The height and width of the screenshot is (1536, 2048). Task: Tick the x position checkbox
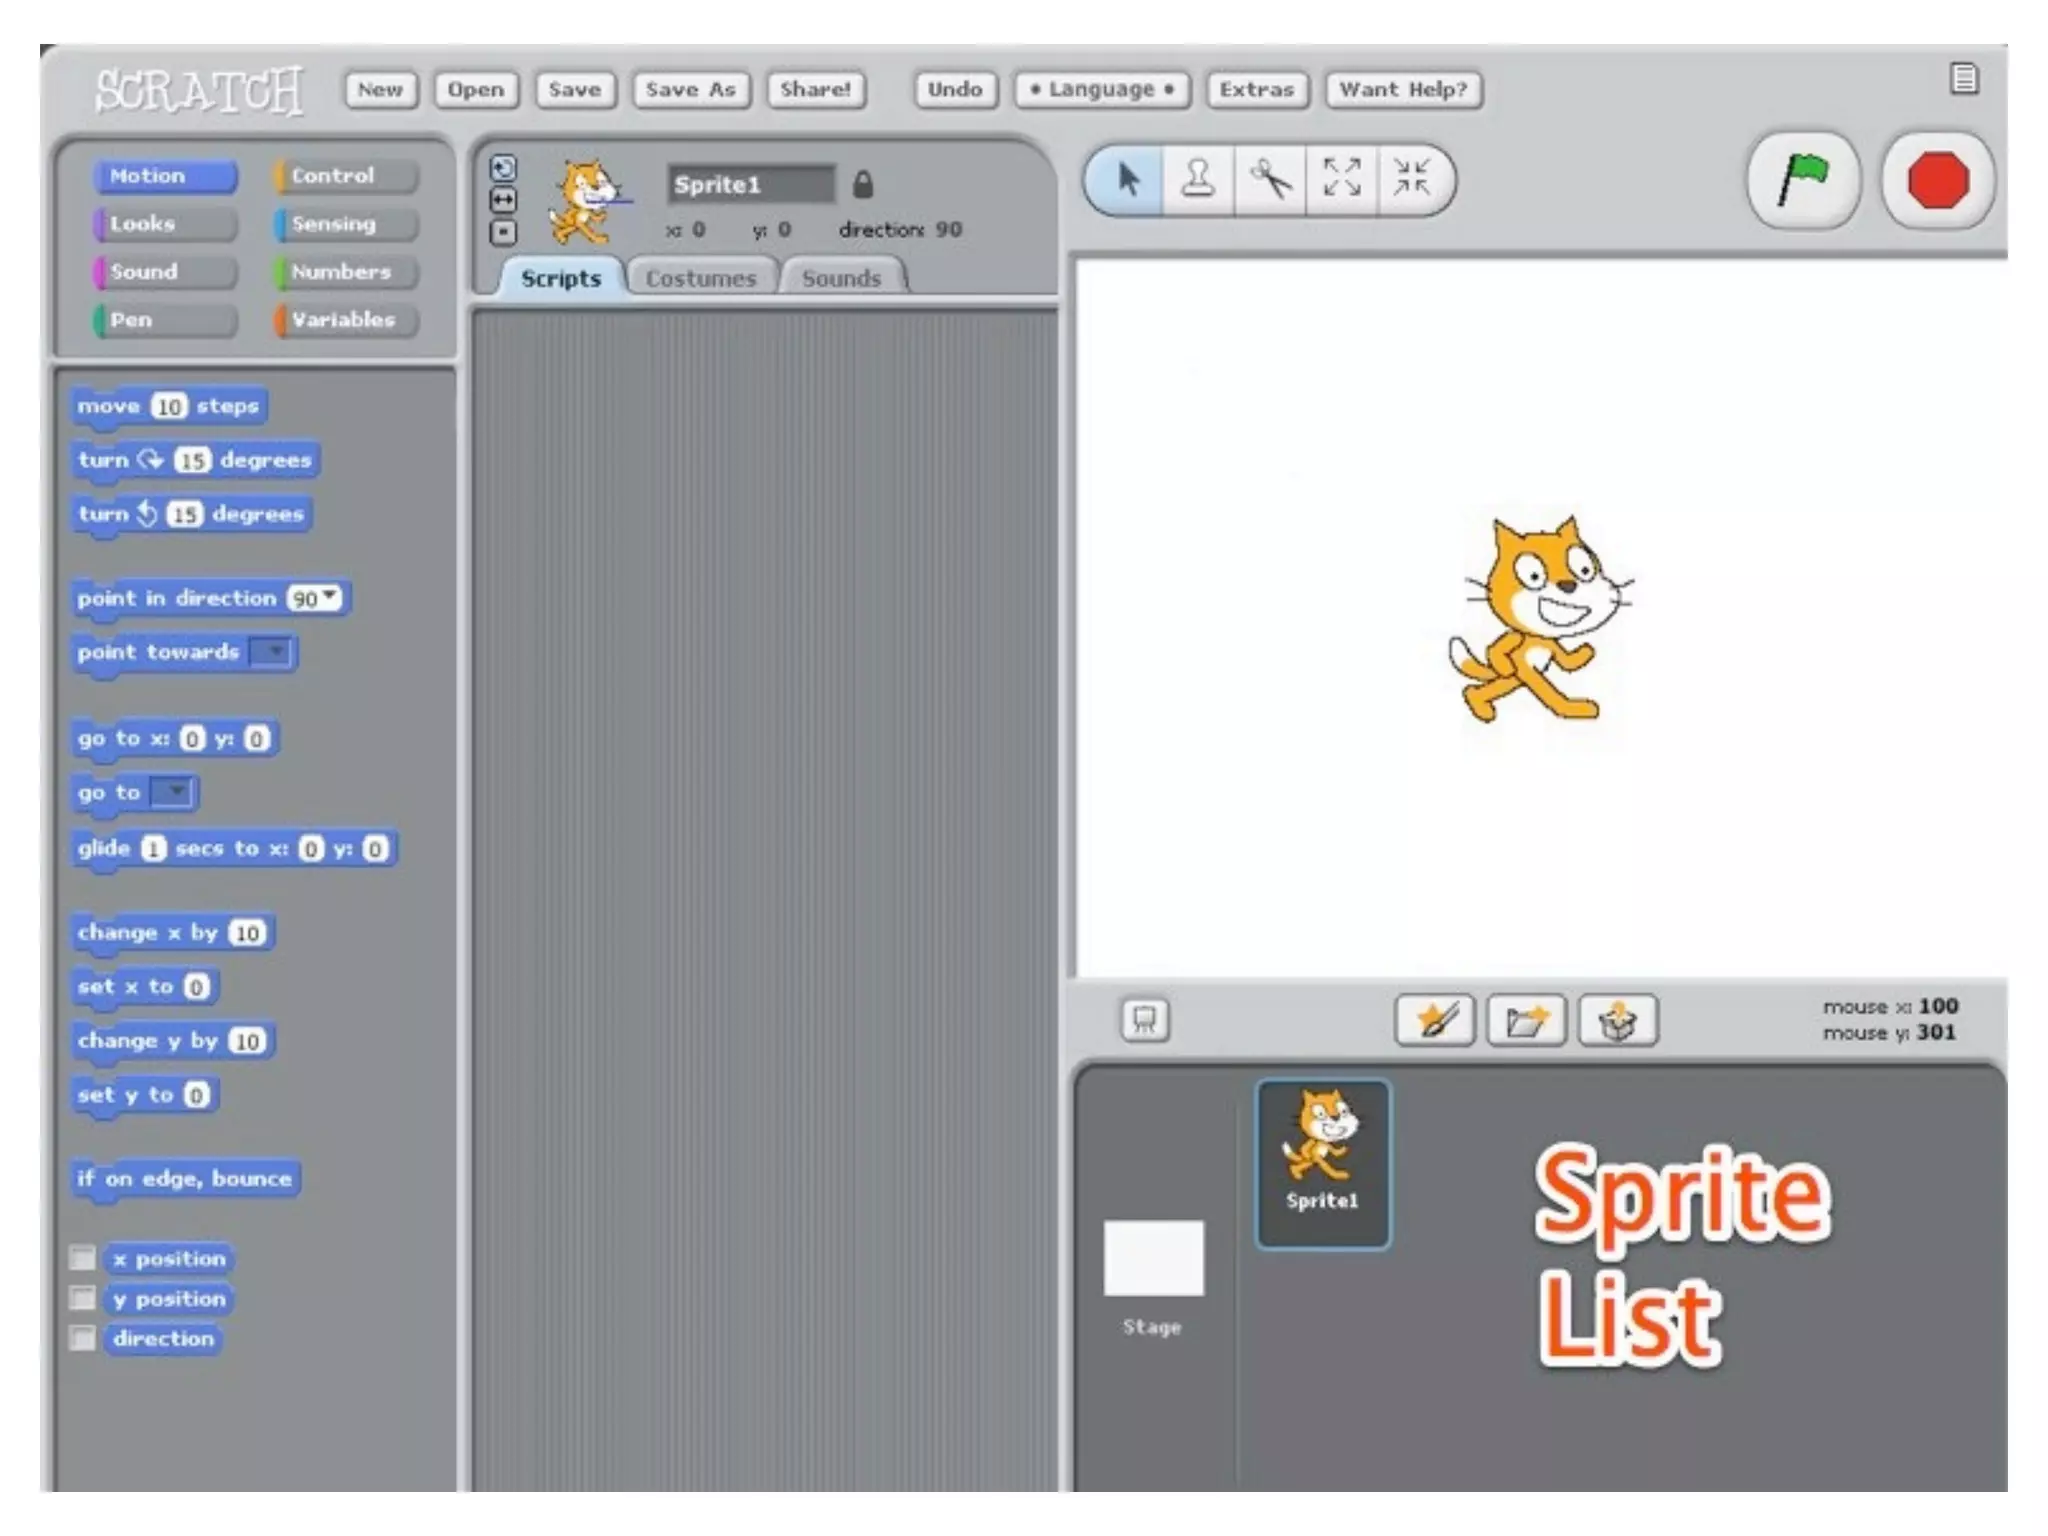[83, 1258]
